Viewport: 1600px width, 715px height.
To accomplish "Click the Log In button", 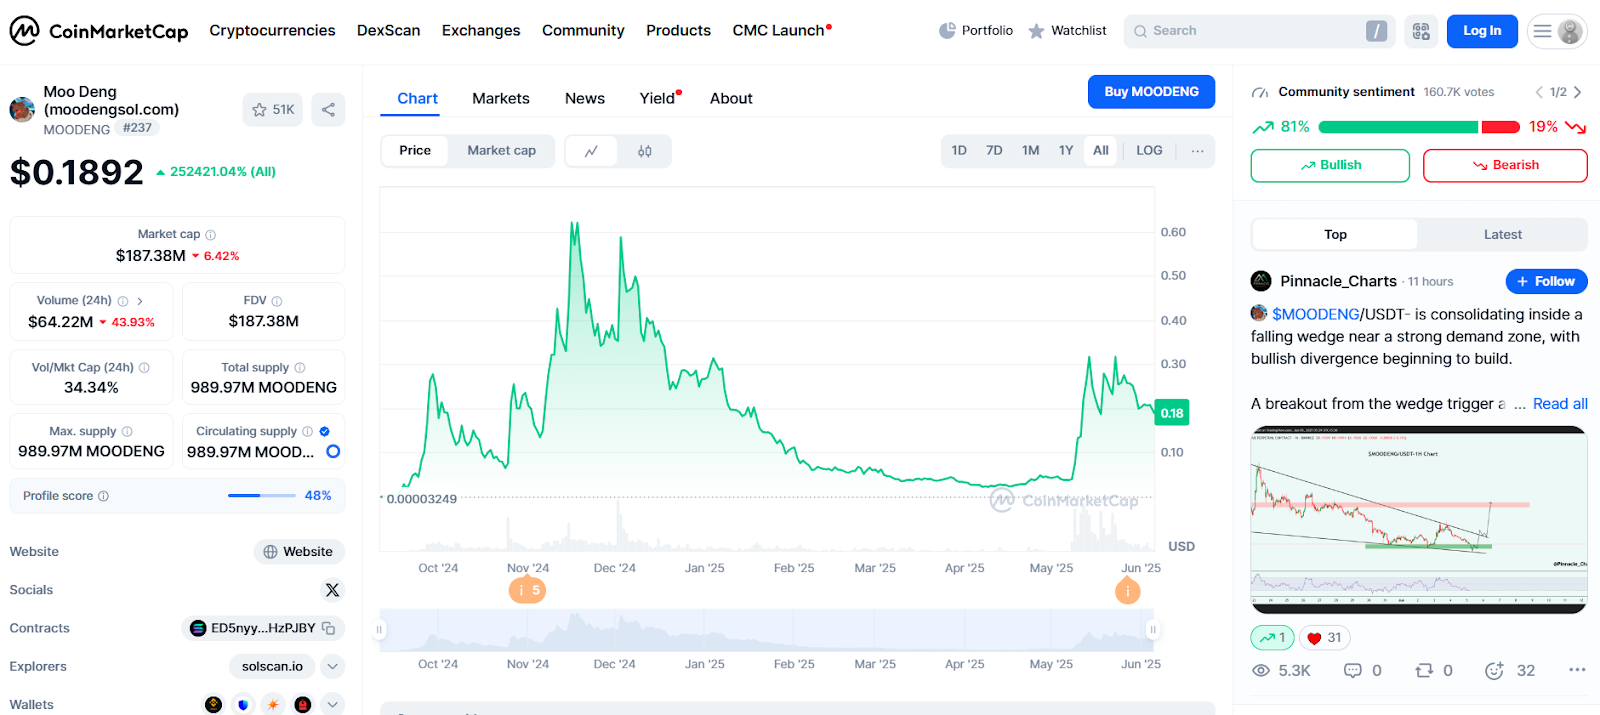I will click(1482, 31).
